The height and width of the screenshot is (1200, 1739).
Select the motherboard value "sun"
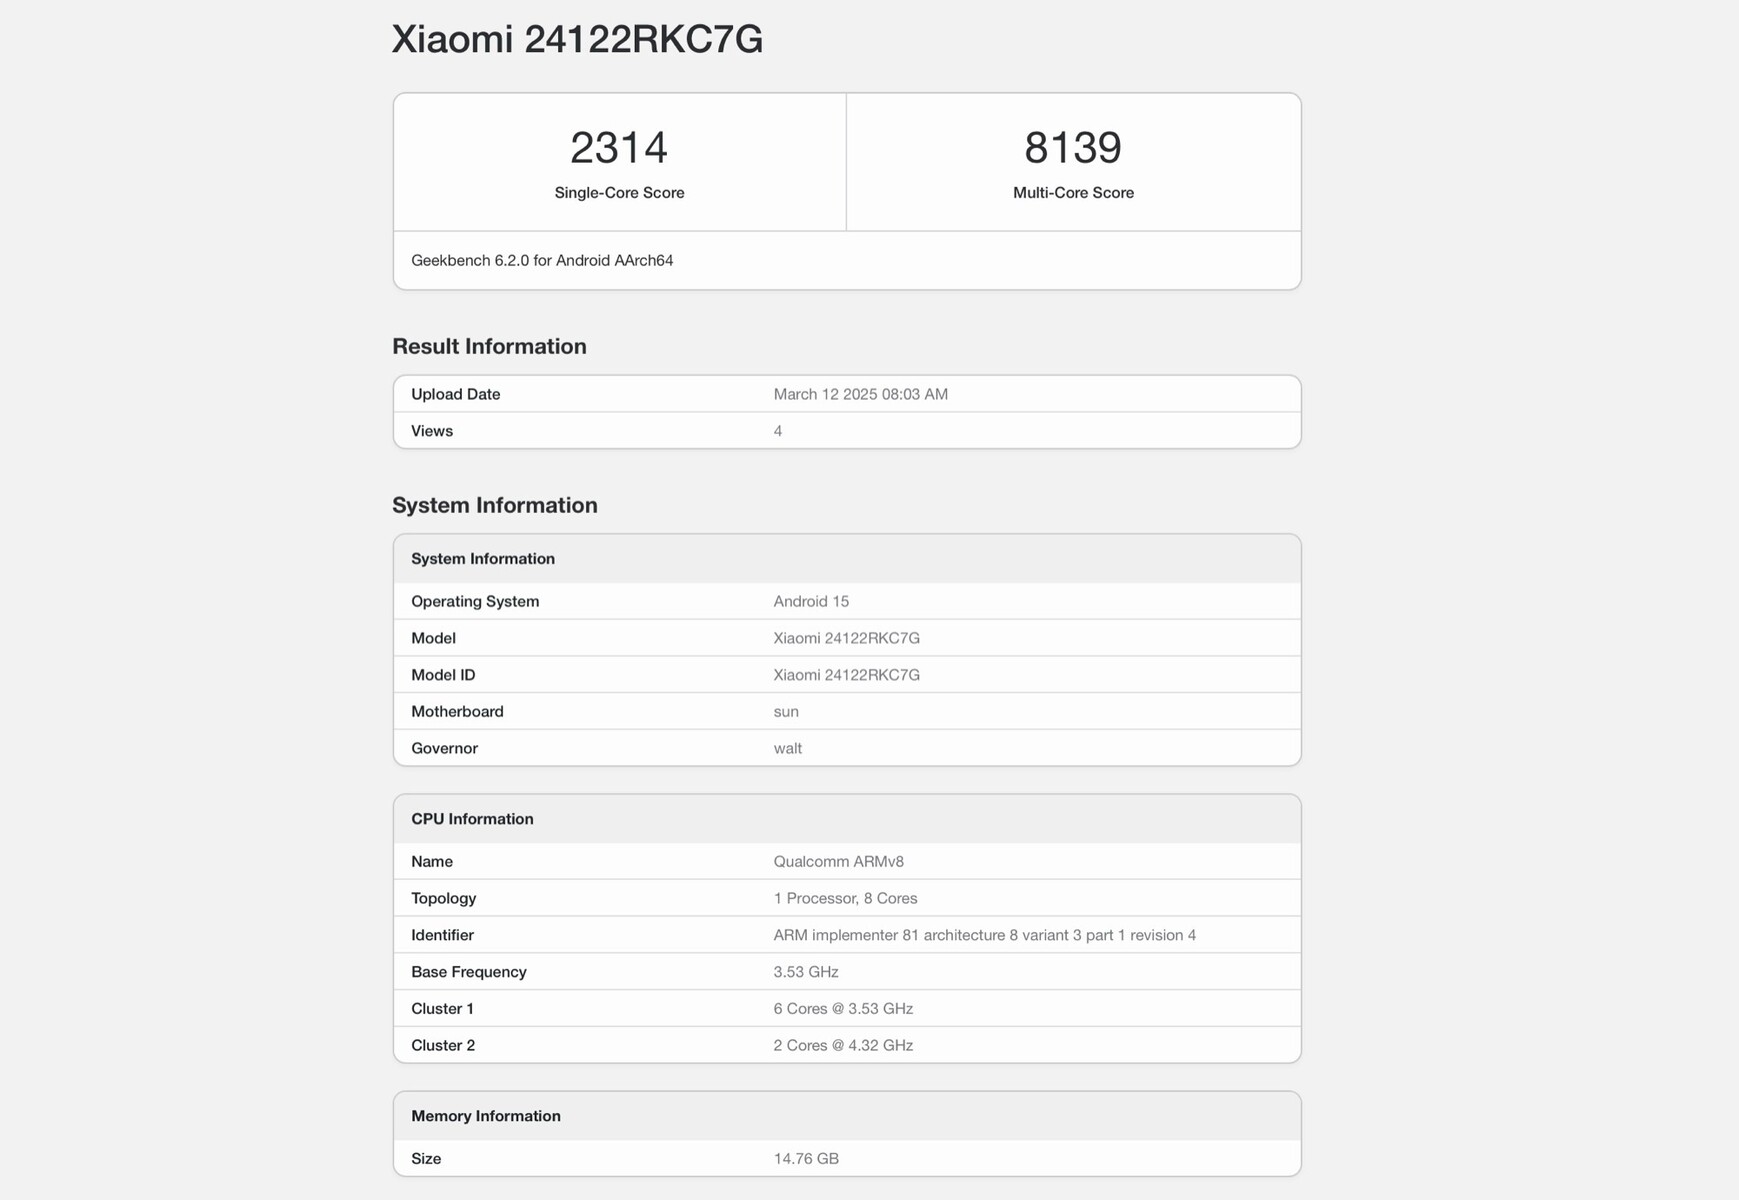786,712
